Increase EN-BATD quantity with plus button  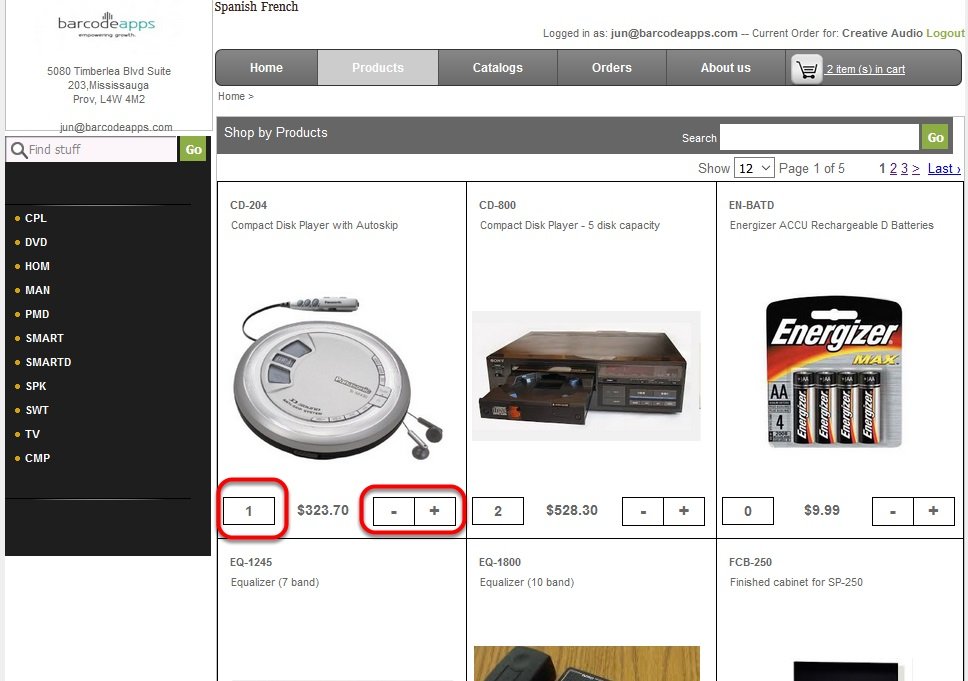[933, 511]
